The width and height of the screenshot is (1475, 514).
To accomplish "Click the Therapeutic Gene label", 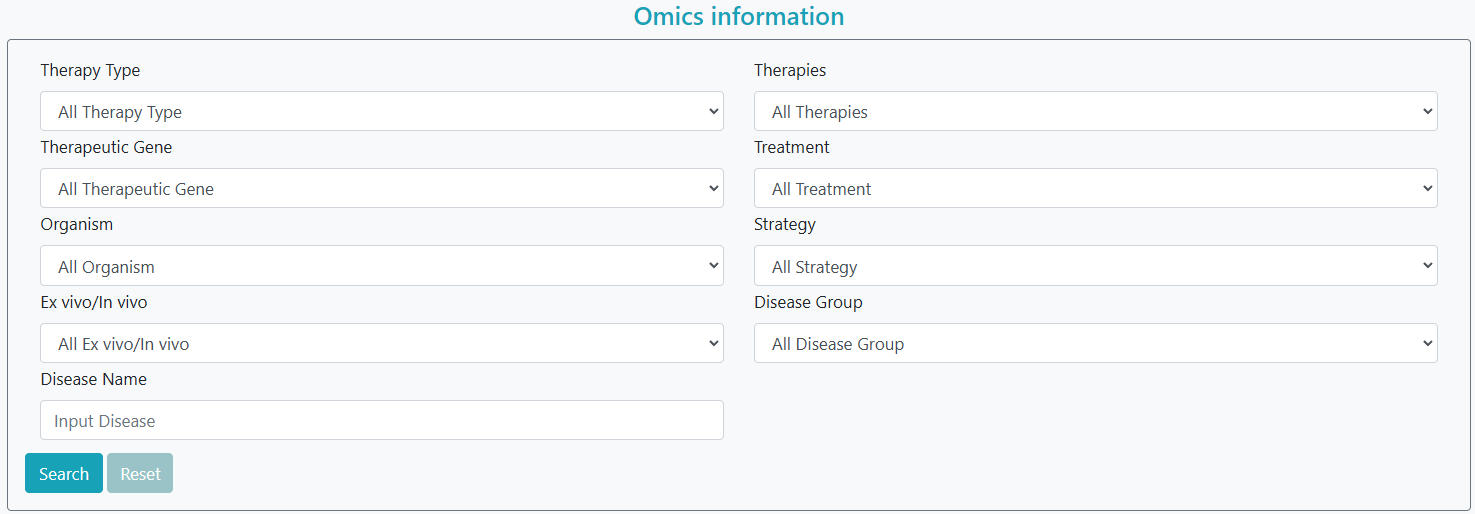I will [x=106, y=147].
